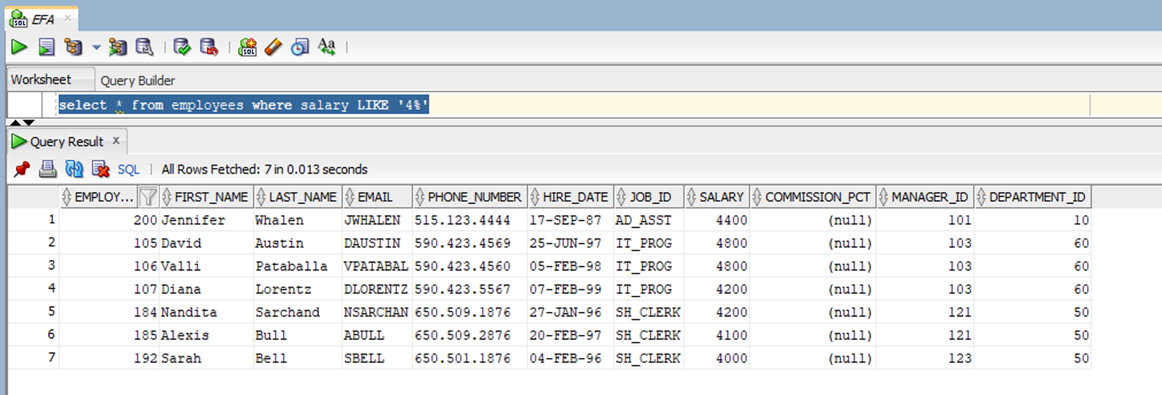Sort by the EMPLOY... column header
Image resolution: width=1162 pixels, height=395 pixels.
(99, 196)
